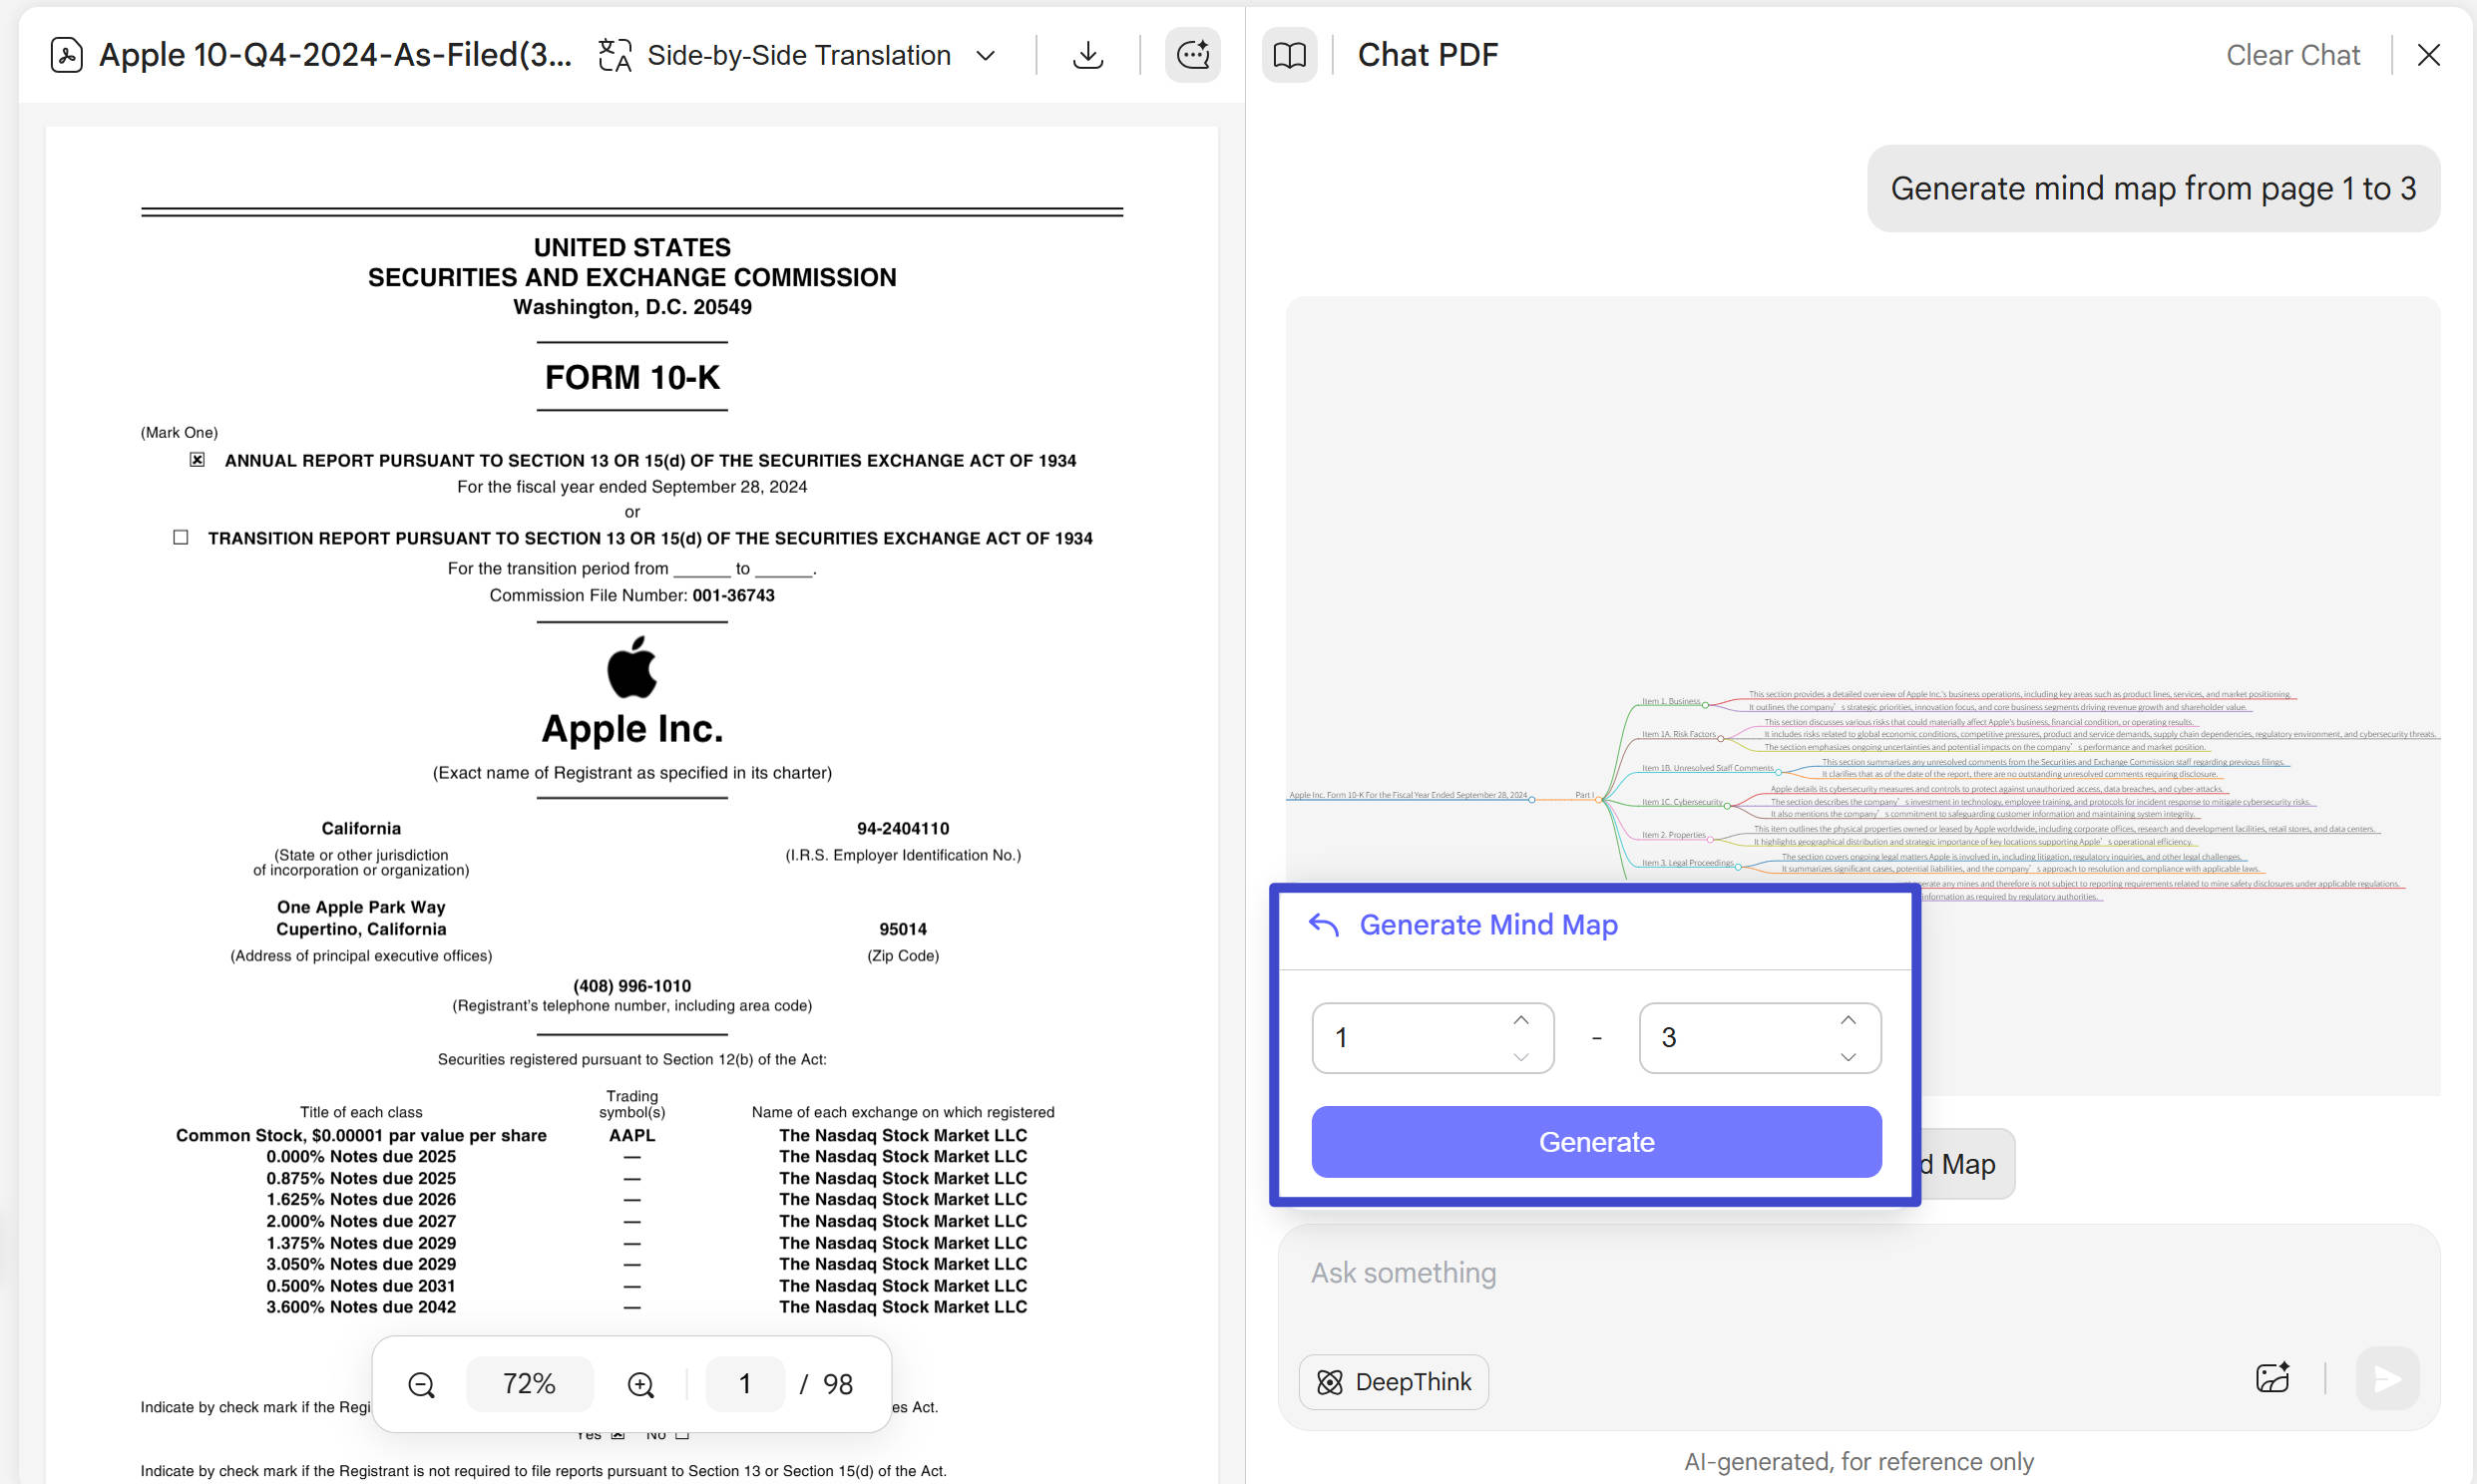Screen dimensions: 2477x1484
Task: Clear Chat history
Action: coord(2293,55)
